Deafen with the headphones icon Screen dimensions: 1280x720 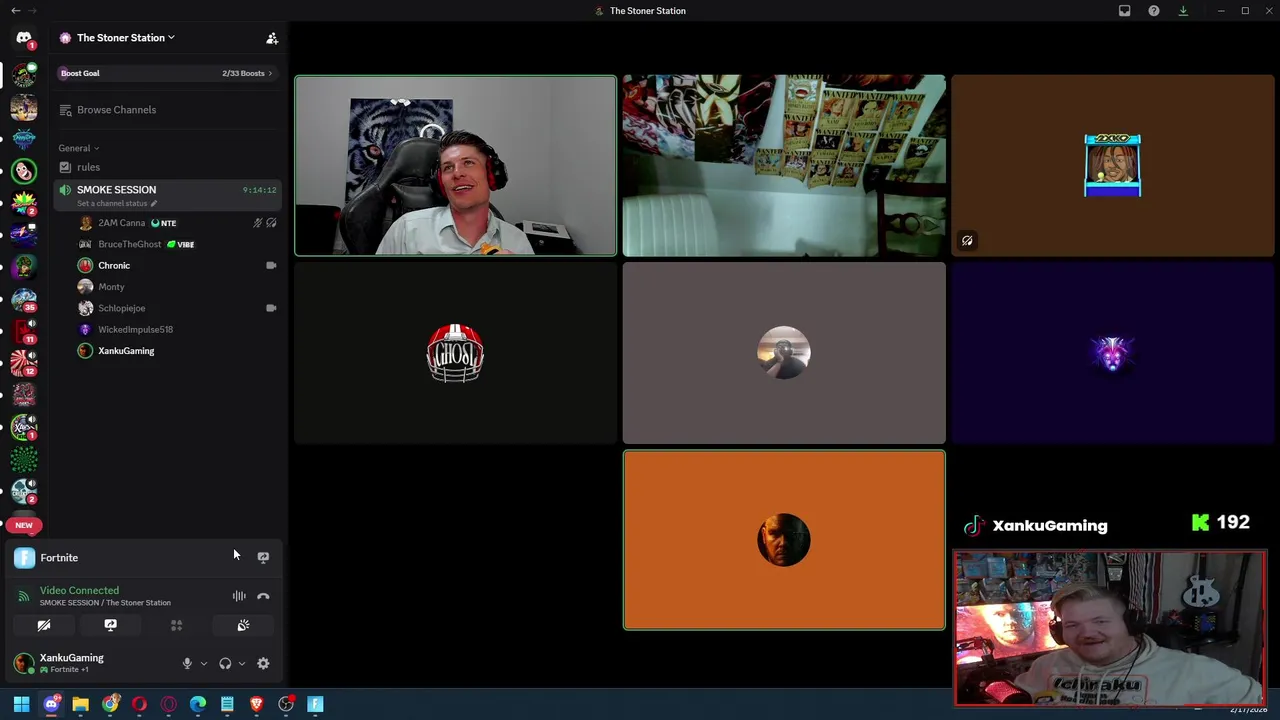point(225,663)
